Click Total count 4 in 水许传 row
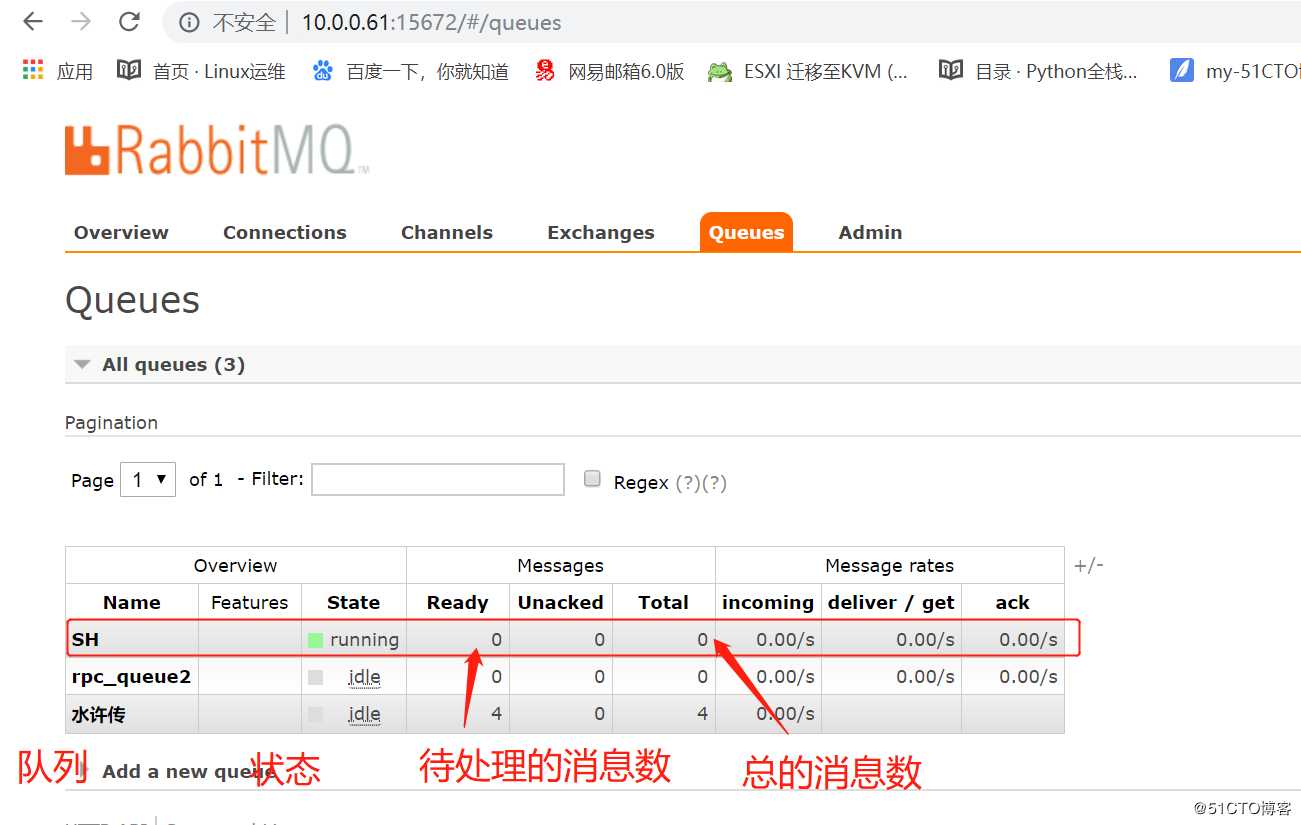 (703, 714)
